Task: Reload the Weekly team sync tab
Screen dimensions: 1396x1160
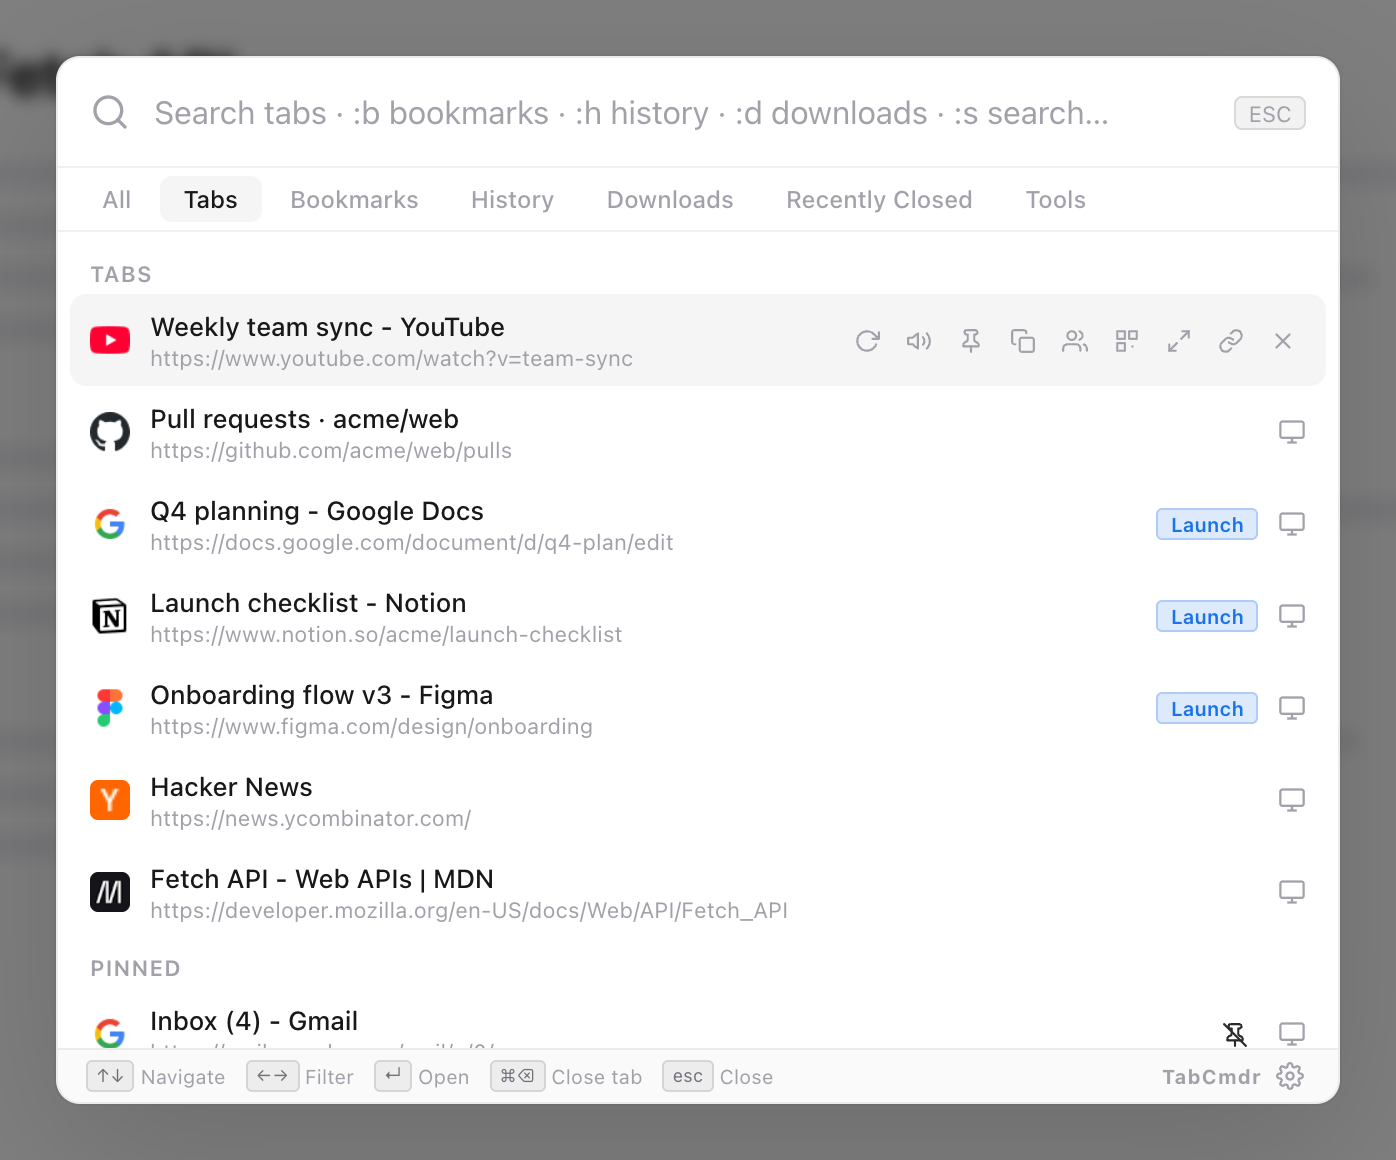Action: [x=867, y=341]
